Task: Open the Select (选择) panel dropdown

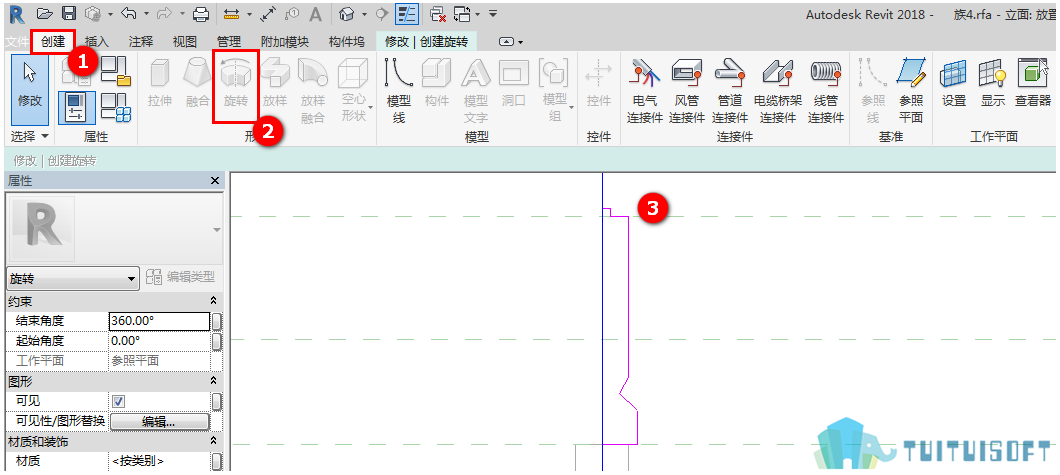Action: pyautogui.click(x=30, y=136)
